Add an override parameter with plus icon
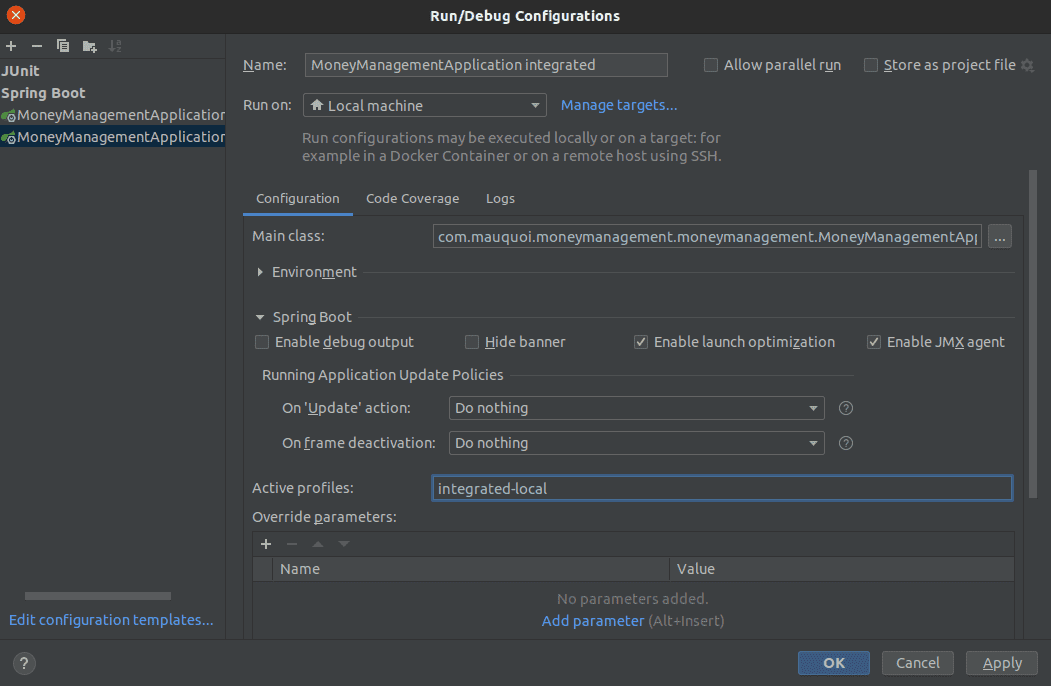The width and height of the screenshot is (1051, 686). tap(266, 544)
